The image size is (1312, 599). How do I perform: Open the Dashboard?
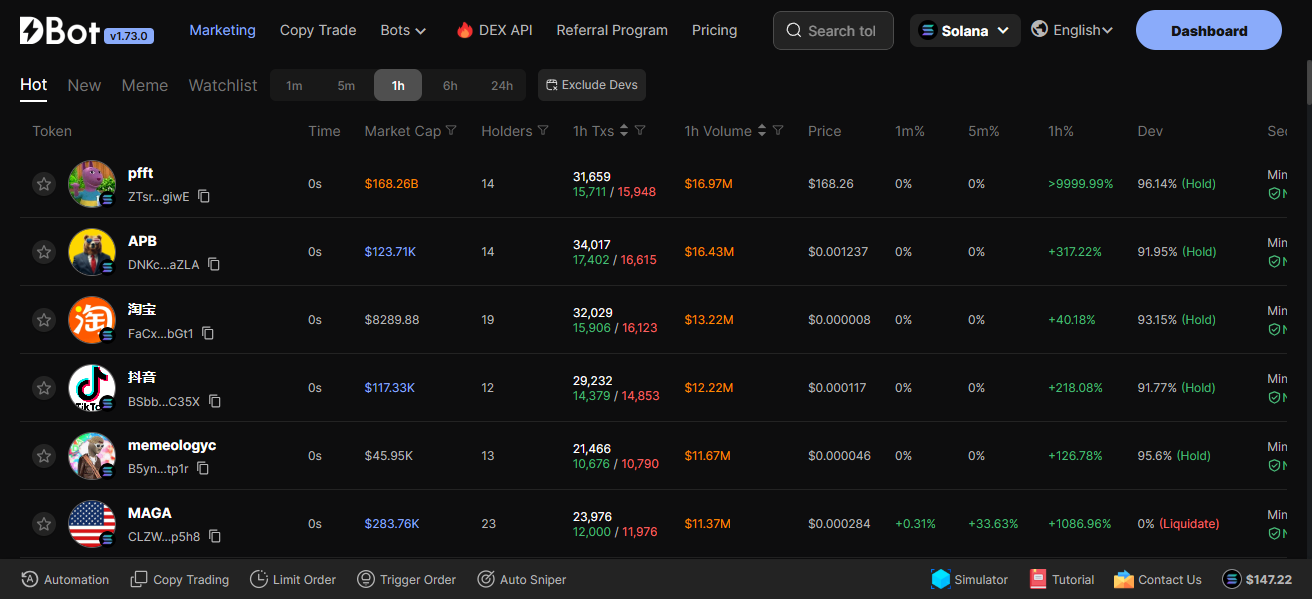[x=1209, y=31]
